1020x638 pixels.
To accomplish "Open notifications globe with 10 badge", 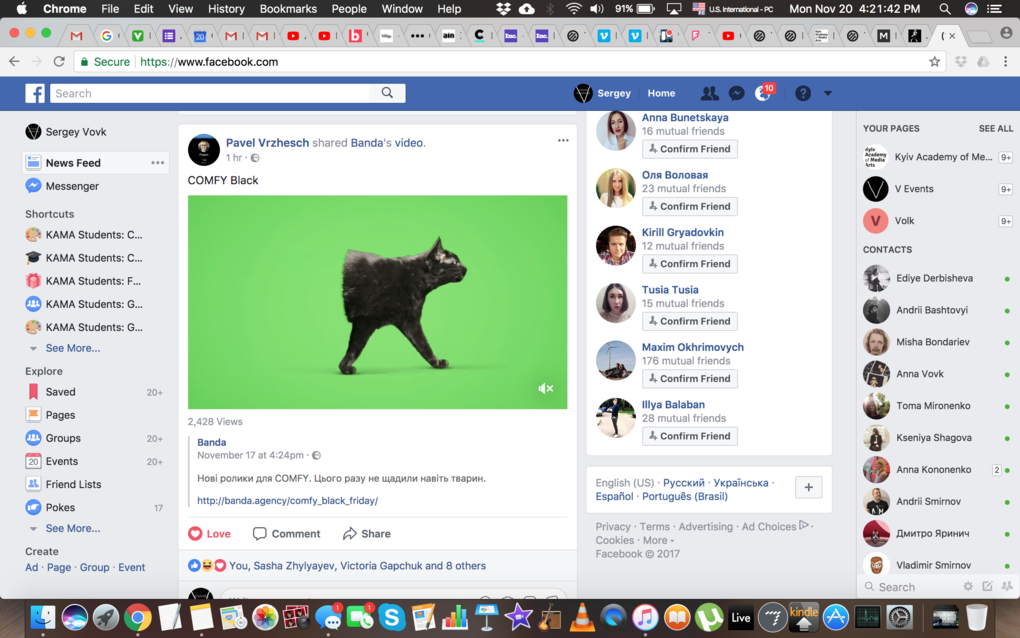I will tap(764, 94).
